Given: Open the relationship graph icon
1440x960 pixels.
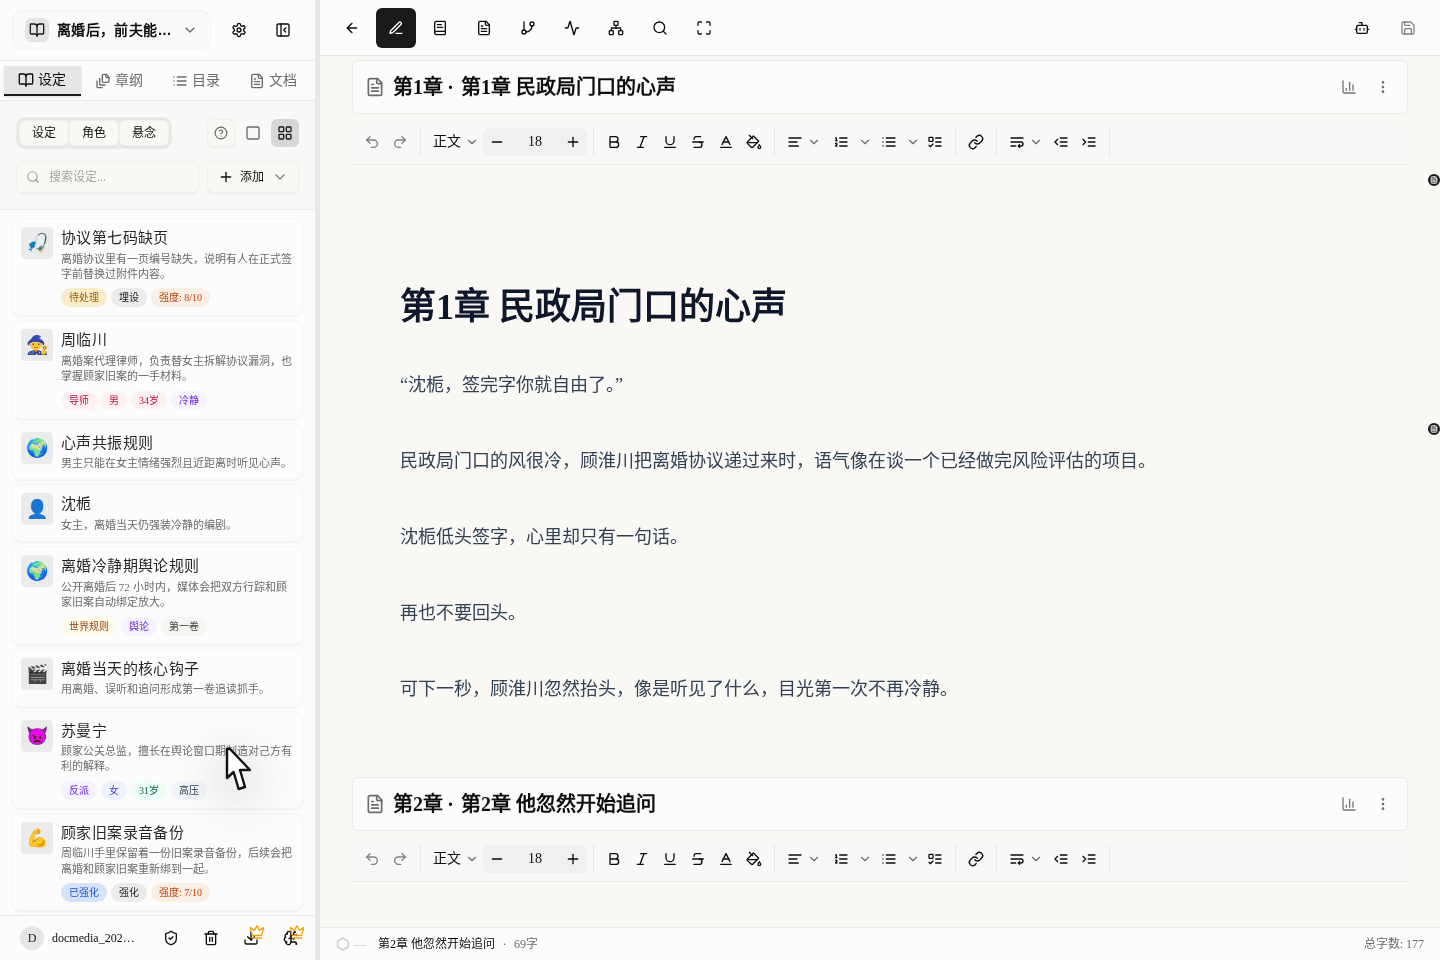Looking at the screenshot, I should point(616,28).
